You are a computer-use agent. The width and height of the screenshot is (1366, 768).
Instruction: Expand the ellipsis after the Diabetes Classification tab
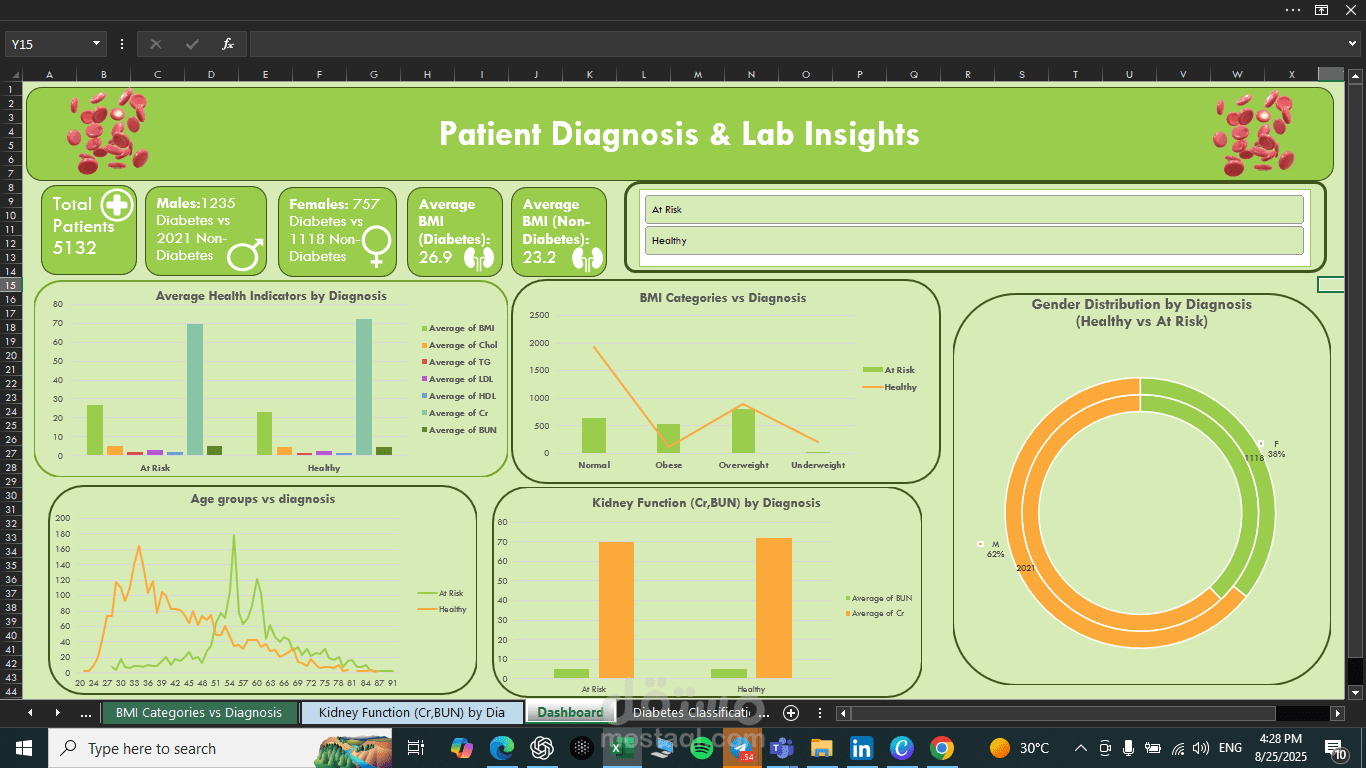click(x=763, y=712)
